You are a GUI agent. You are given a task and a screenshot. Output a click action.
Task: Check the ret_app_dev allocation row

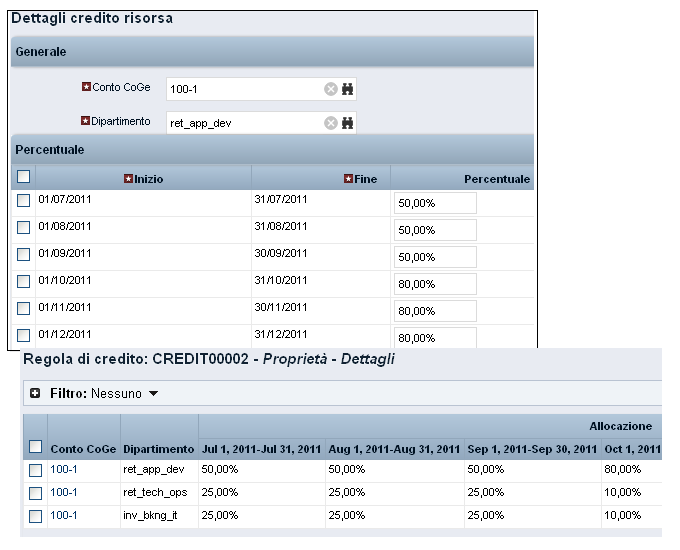36,470
